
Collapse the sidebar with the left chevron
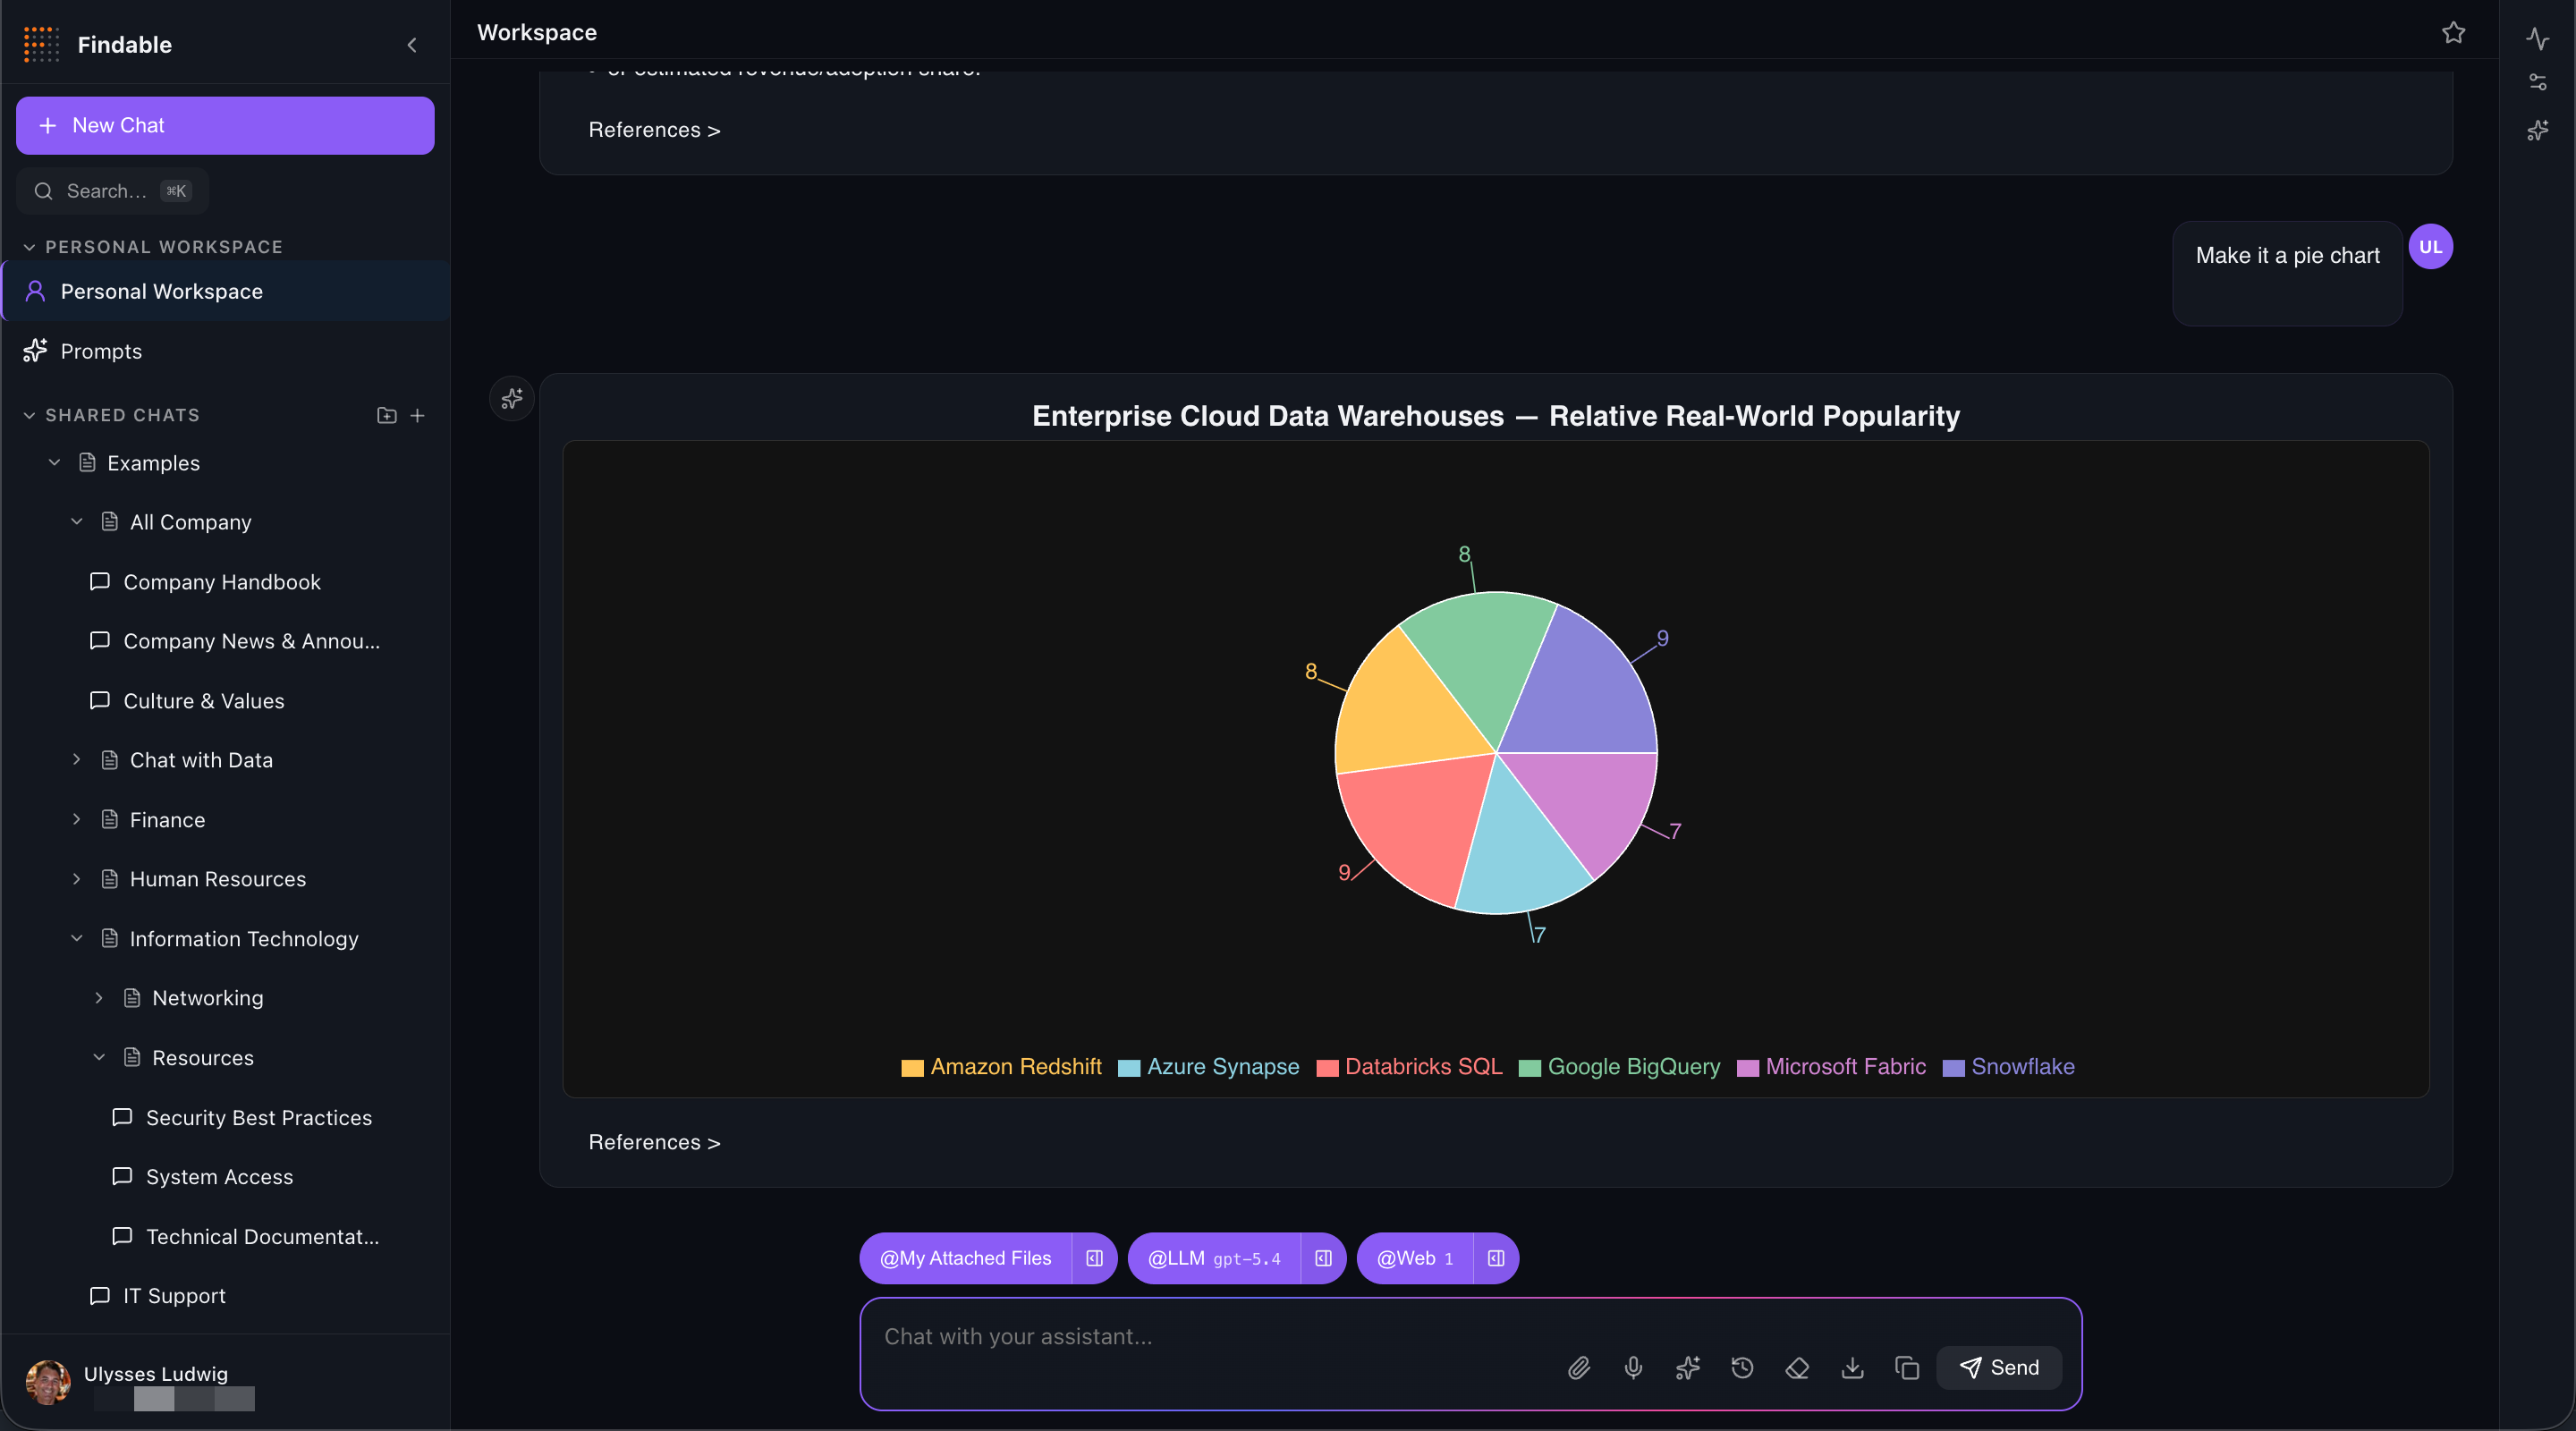coord(412,45)
